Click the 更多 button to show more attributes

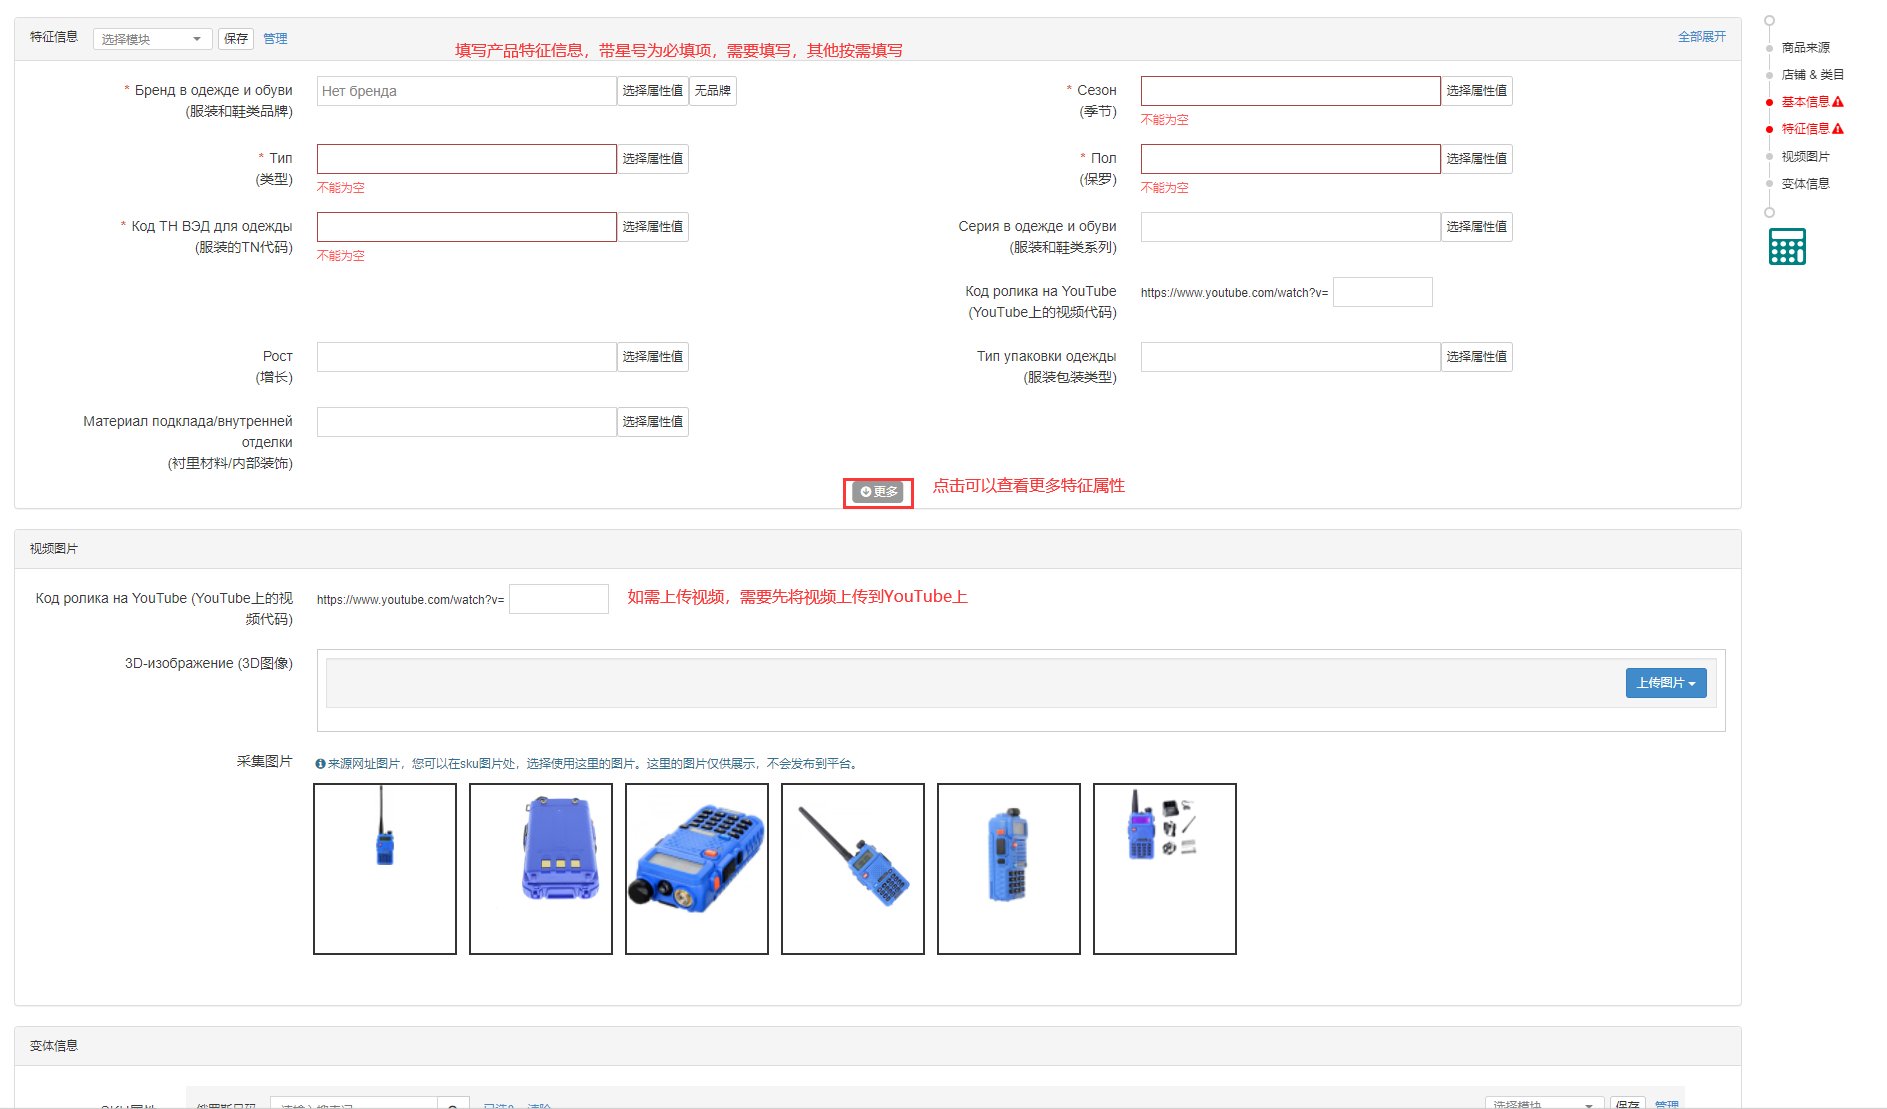[878, 492]
